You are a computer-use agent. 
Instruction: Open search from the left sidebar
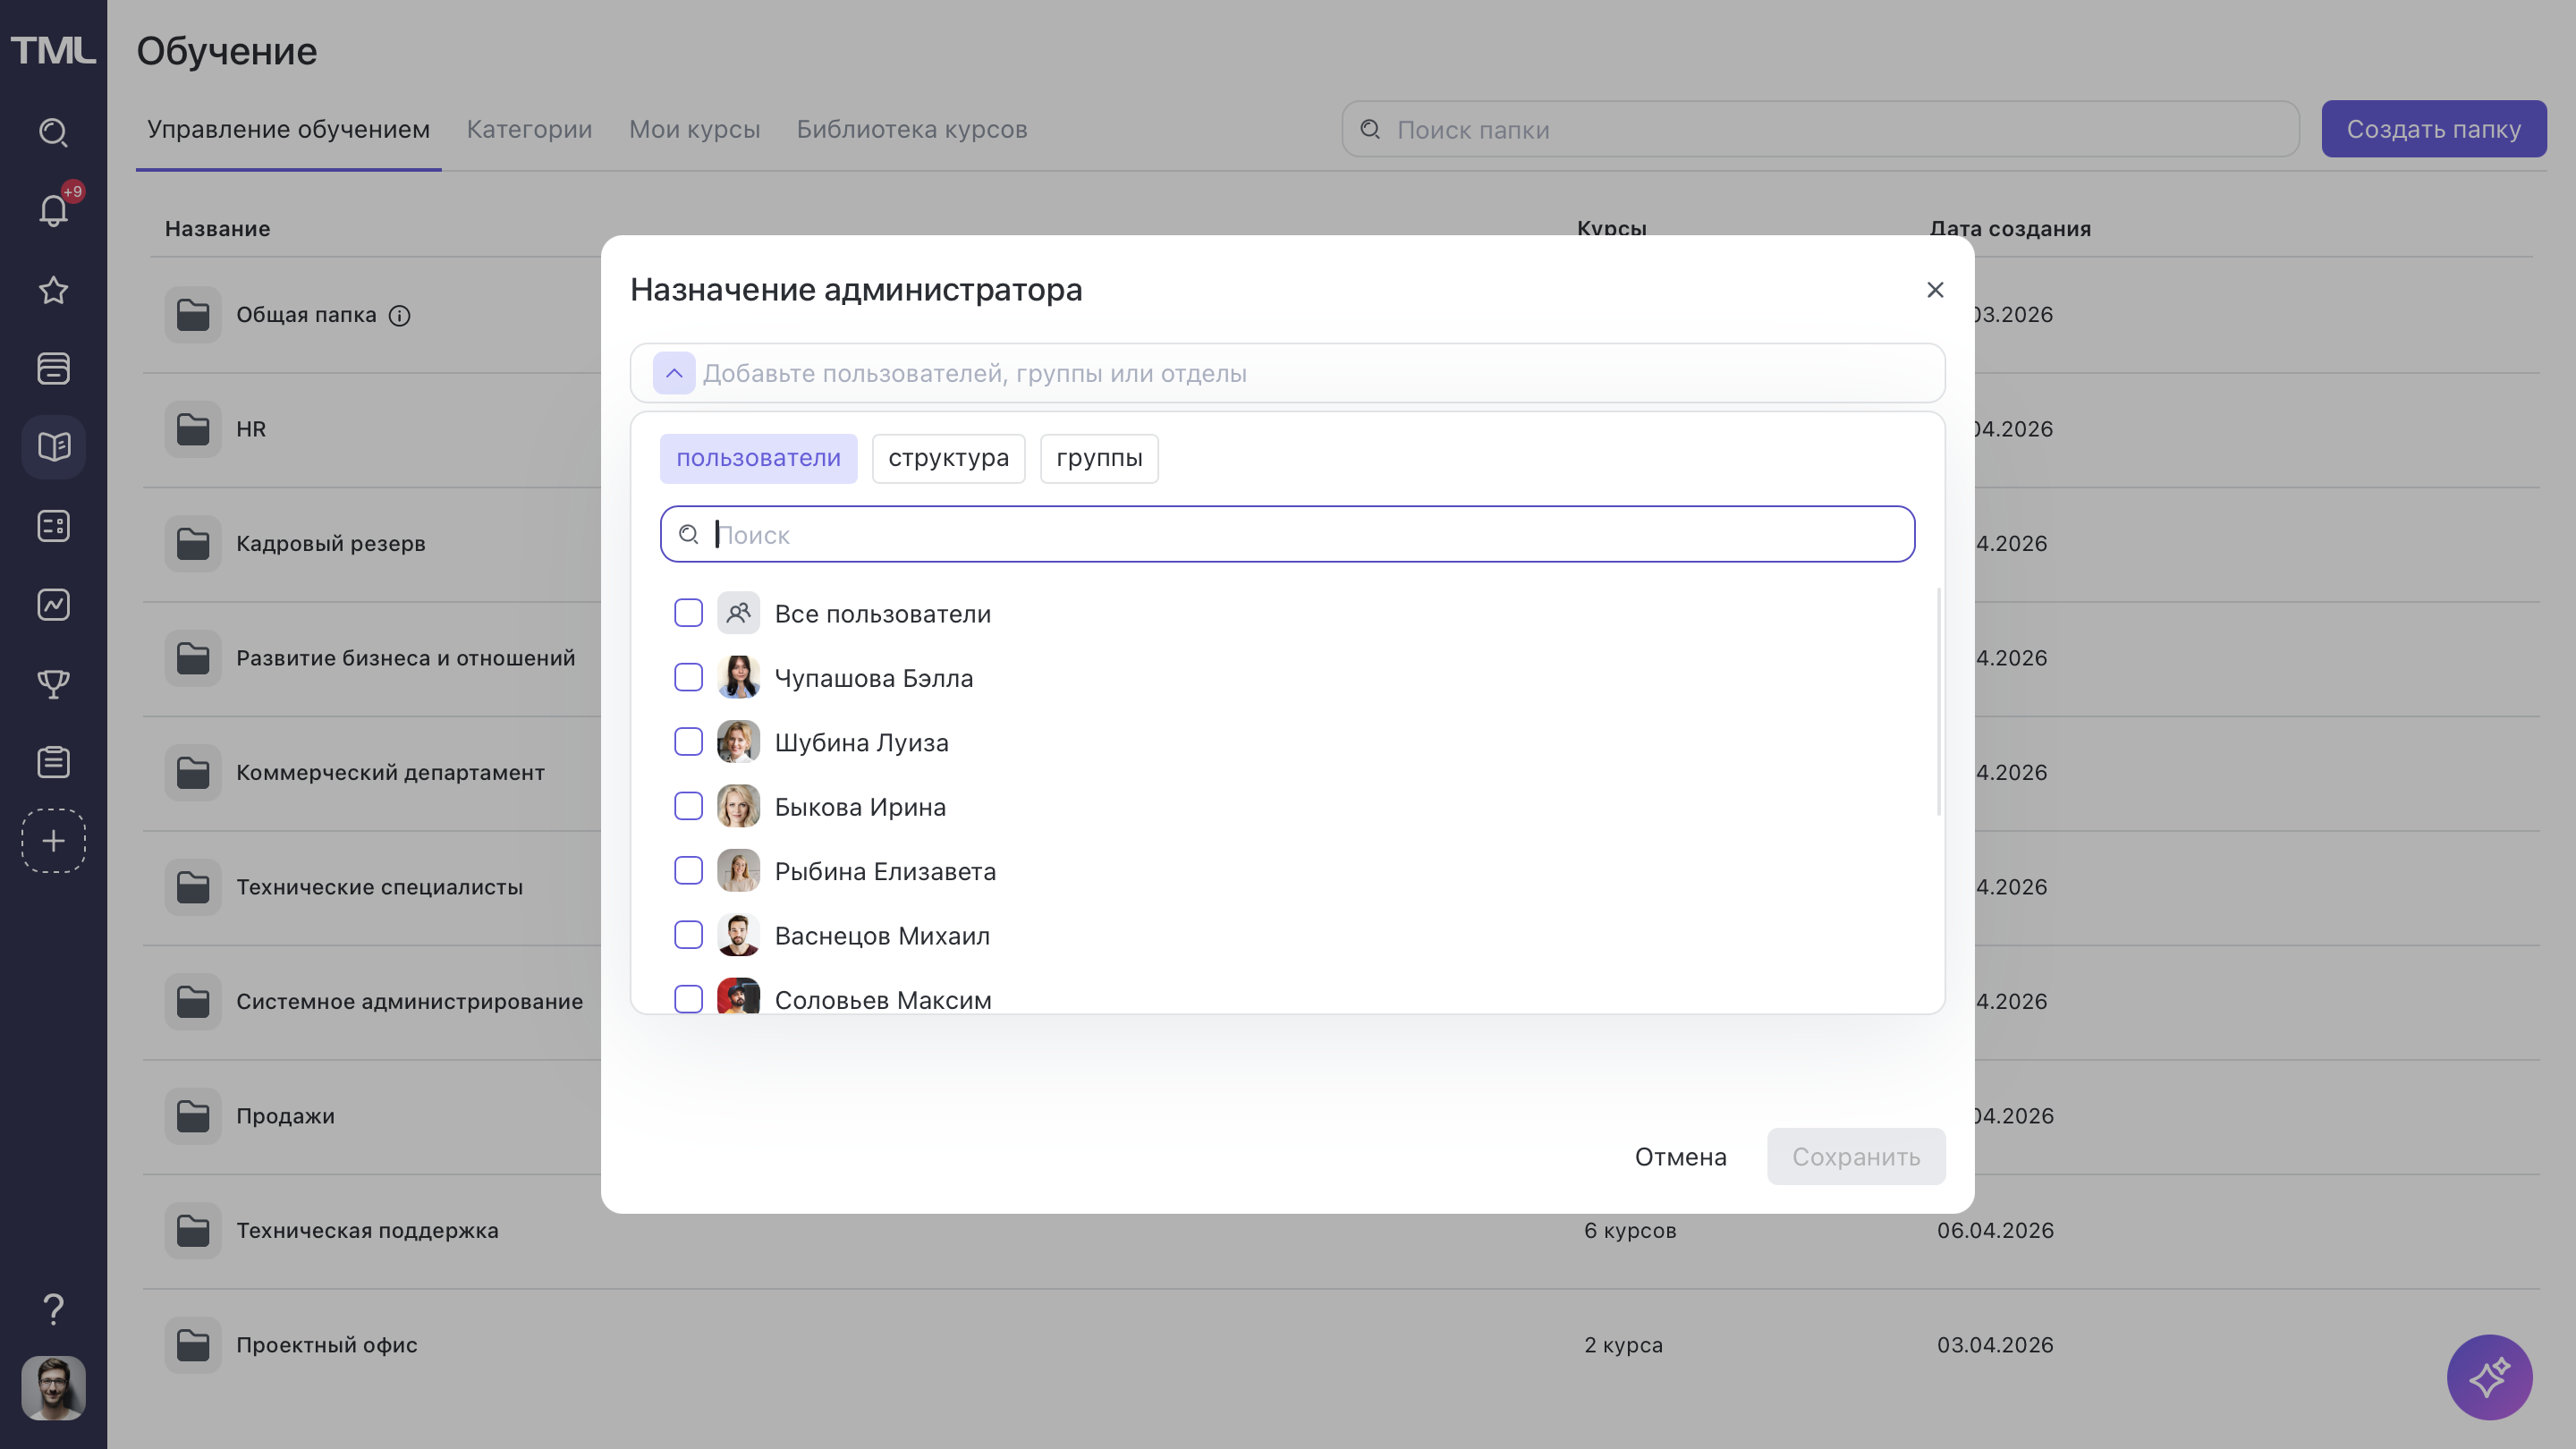click(53, 132)
